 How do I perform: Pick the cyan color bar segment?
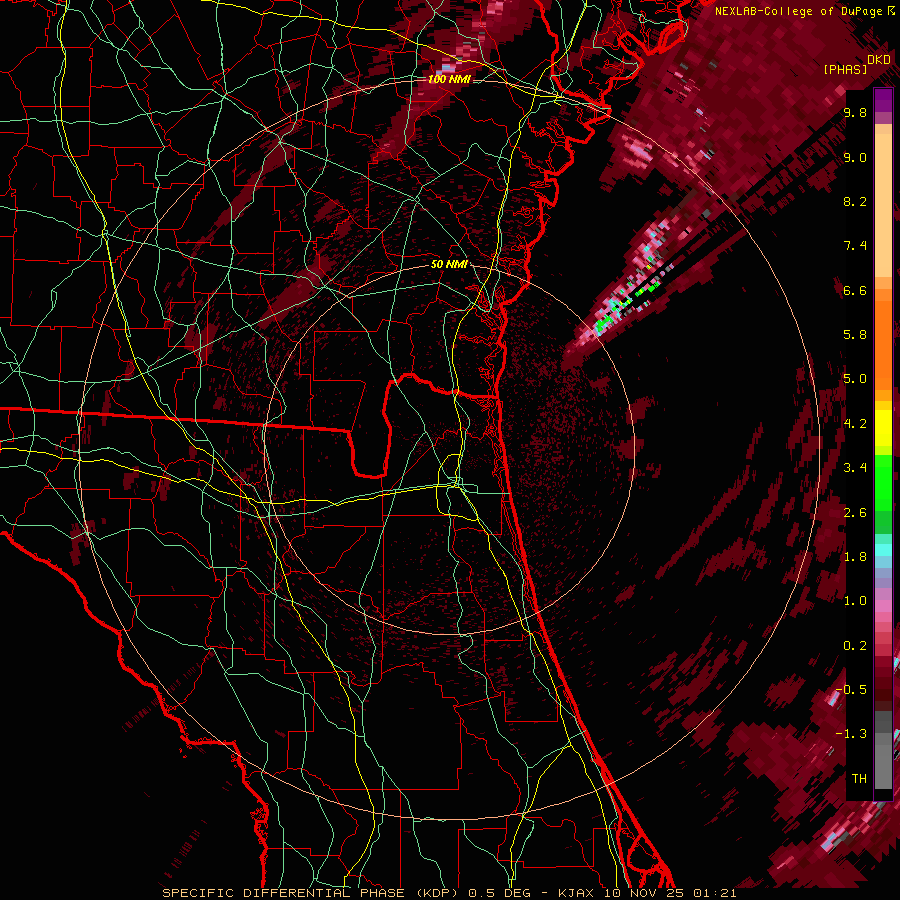click(883, 549)
